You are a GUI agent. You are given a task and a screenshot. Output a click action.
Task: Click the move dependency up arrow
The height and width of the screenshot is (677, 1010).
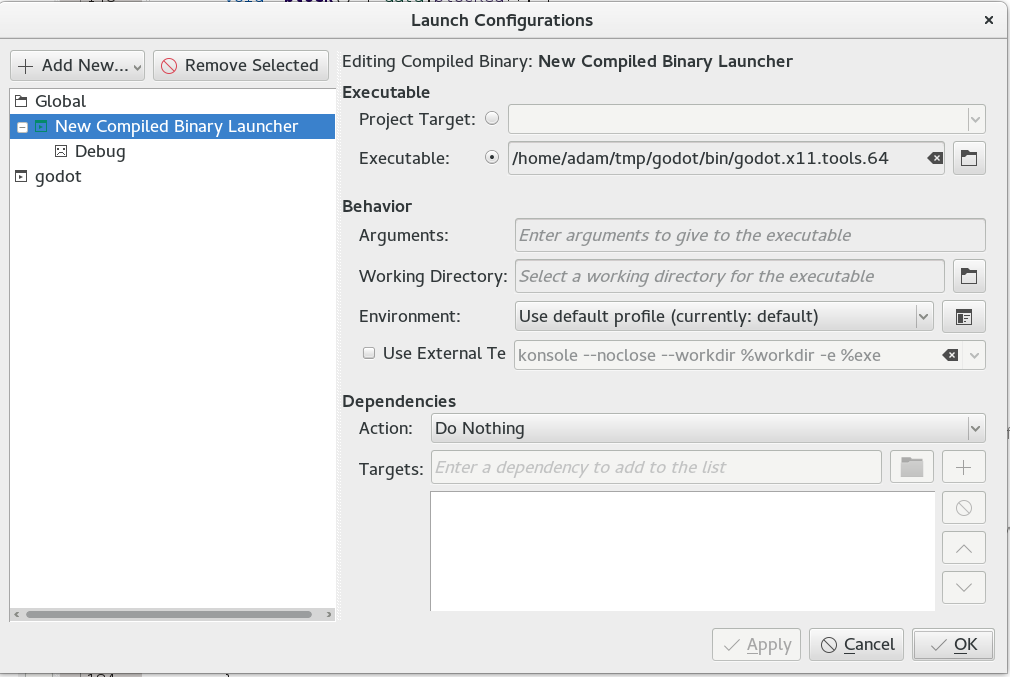click(964, 548)
